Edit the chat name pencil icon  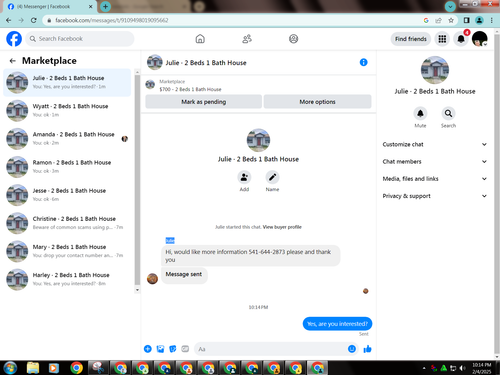272,177
